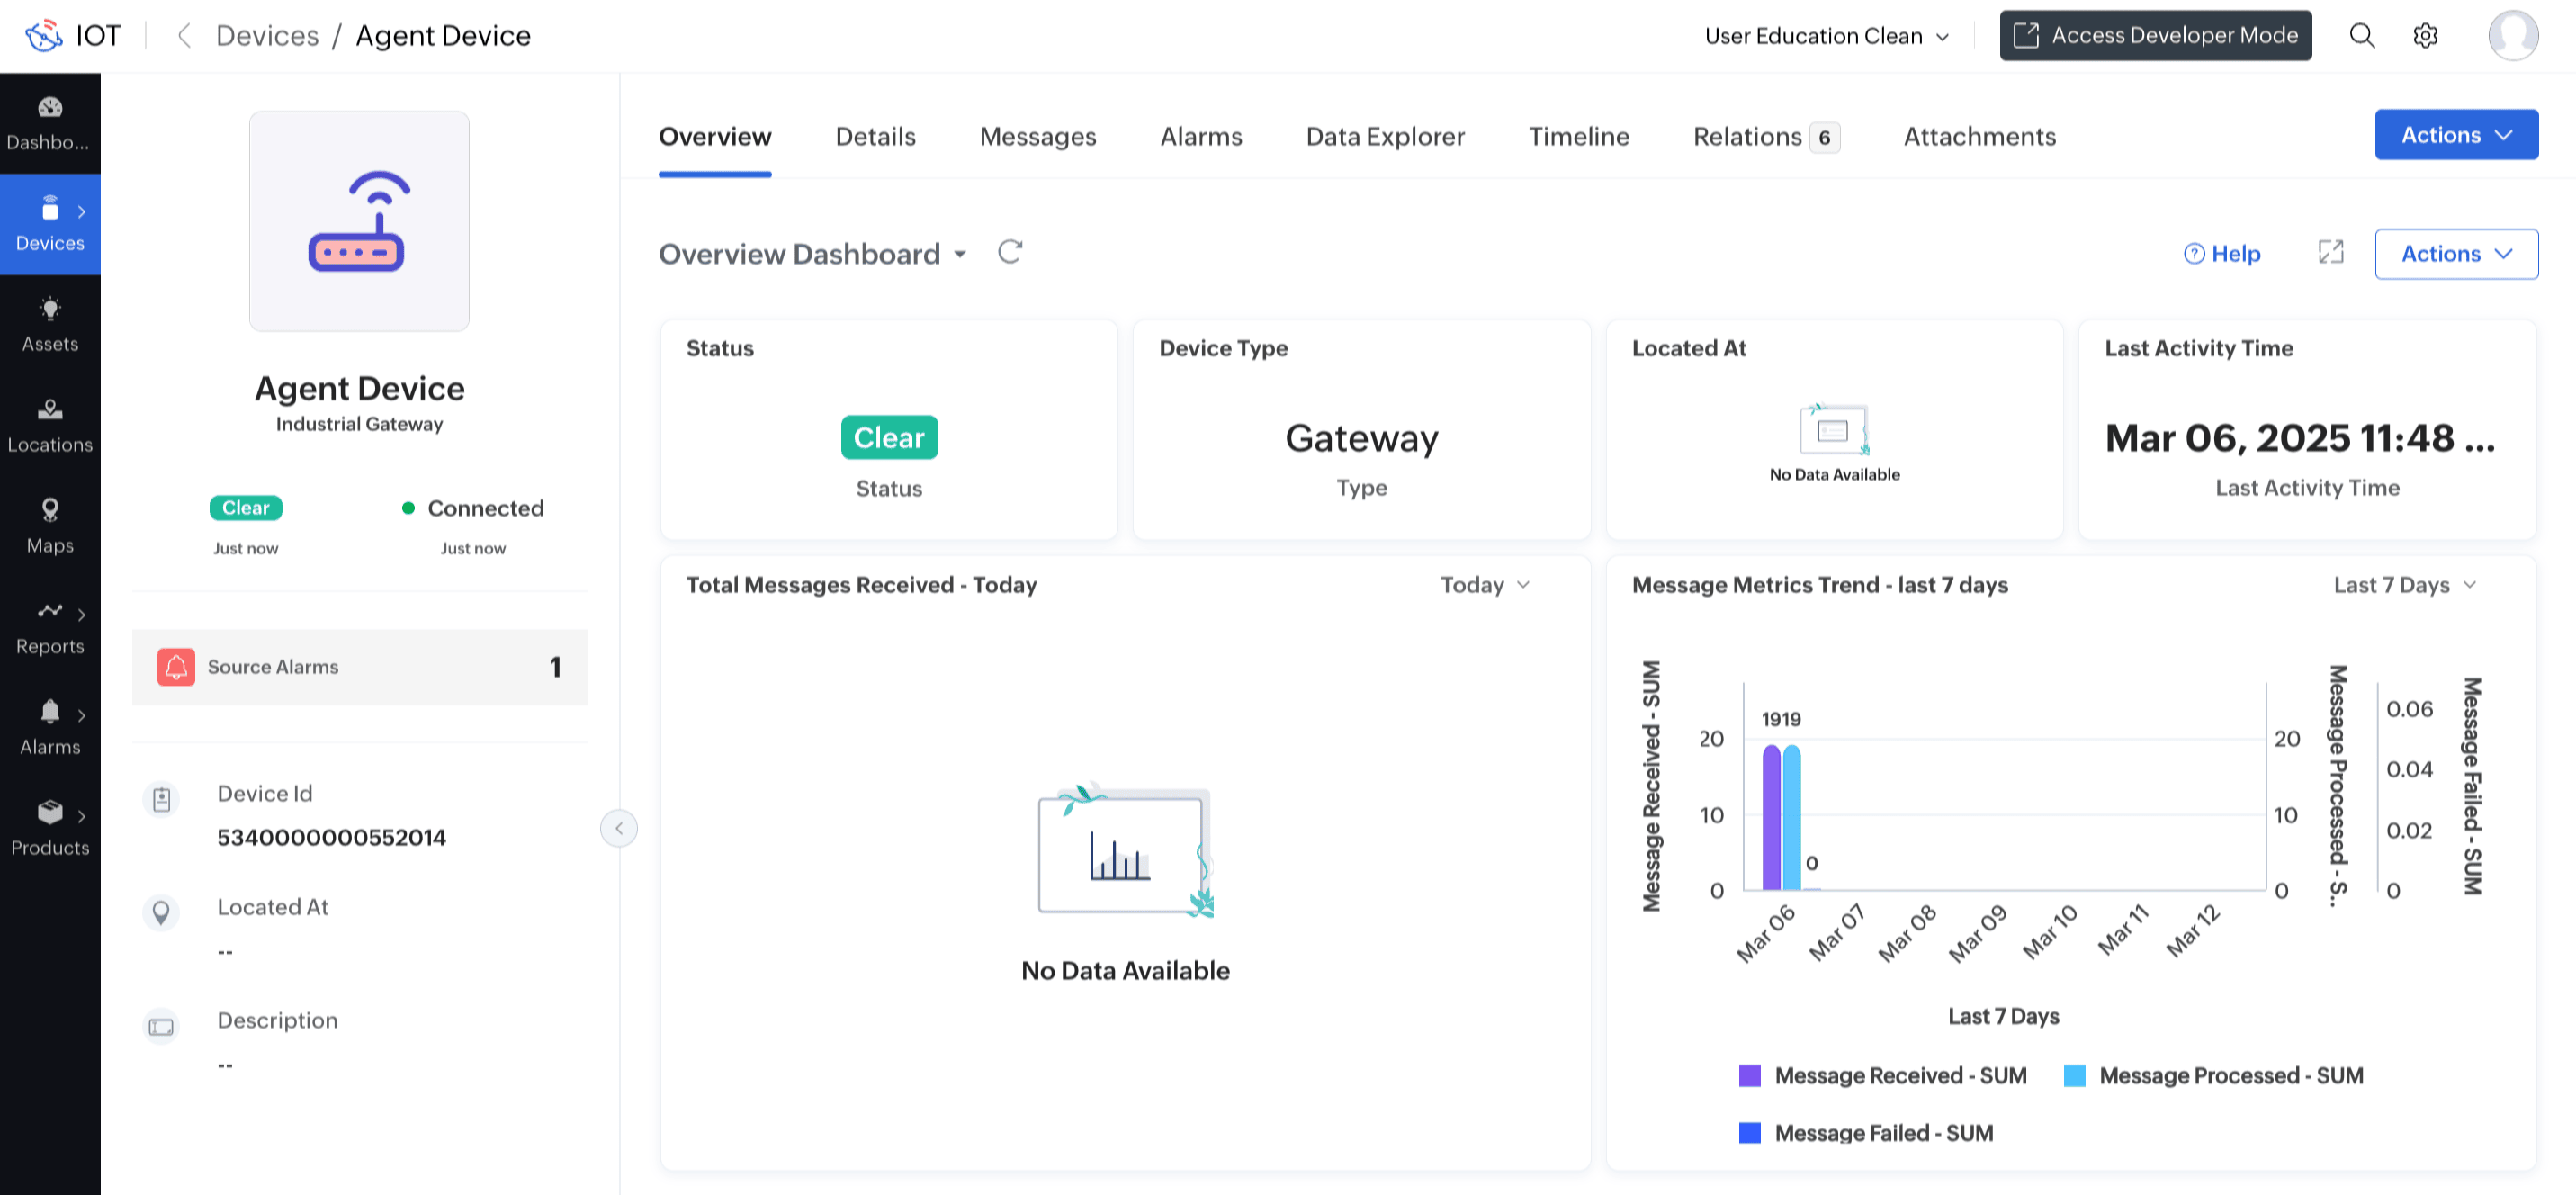Open Assets in the sidebar

point(50,323)
